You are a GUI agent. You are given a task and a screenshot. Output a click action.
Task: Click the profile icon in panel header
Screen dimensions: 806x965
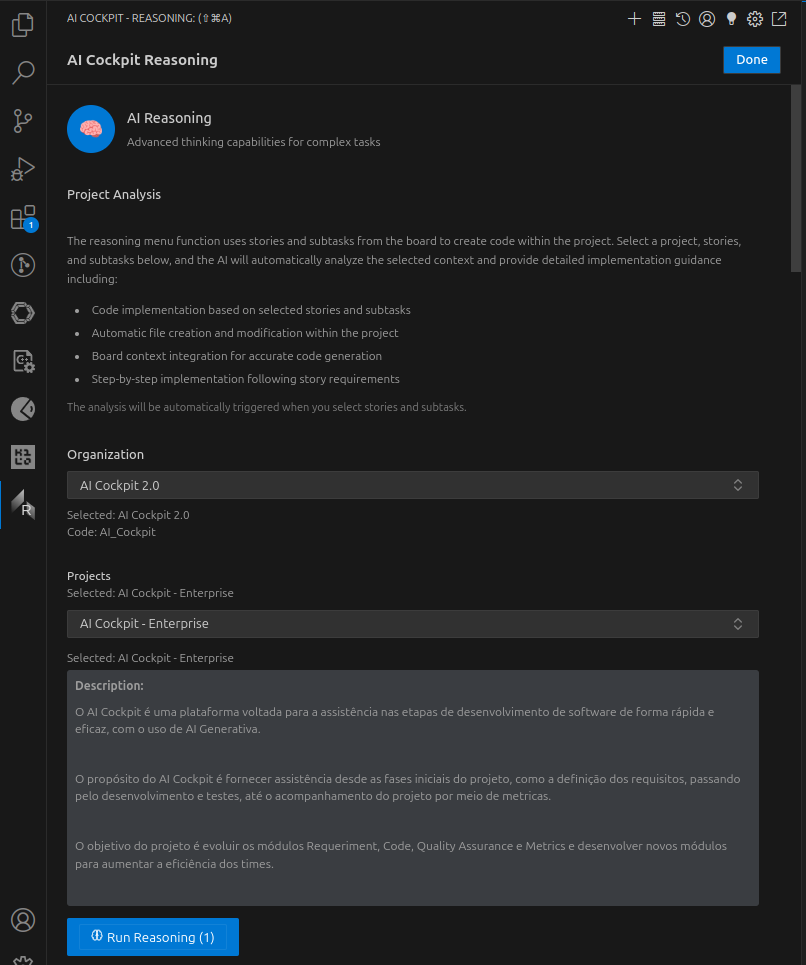tap(707, 18)
